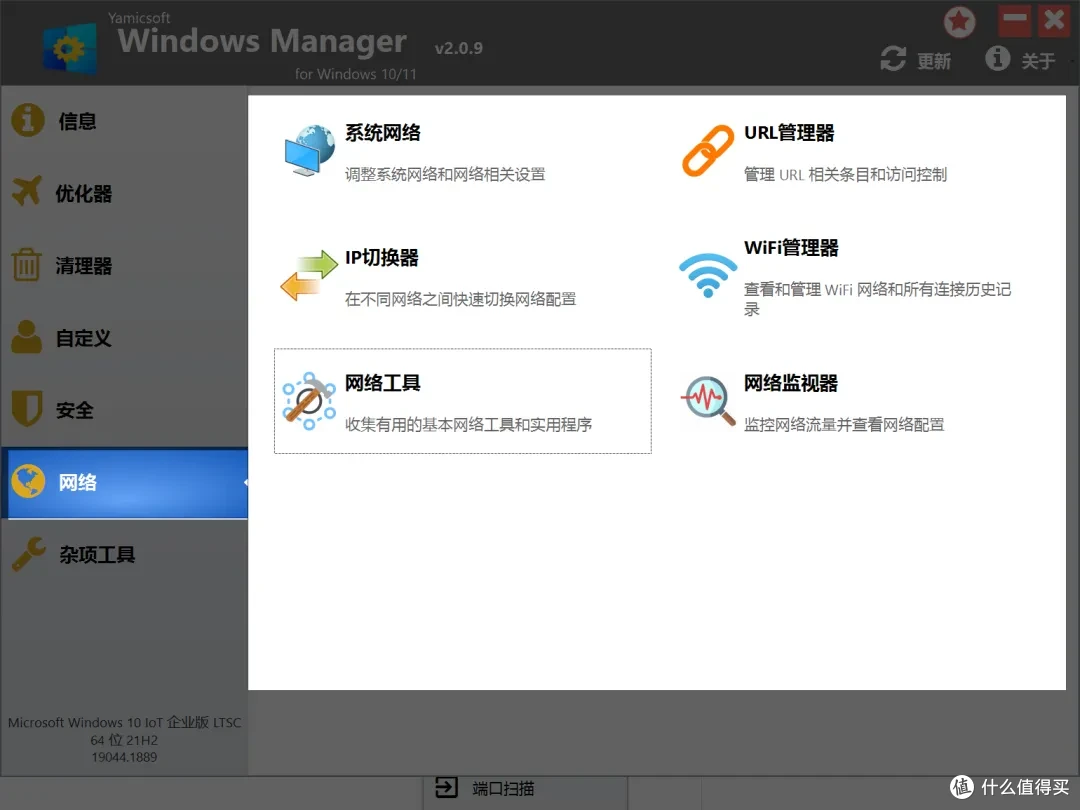This screenshot has width=1080, height=810.
Task: Open the WiFi管理器 signal icon
Action: coord(708,275)
